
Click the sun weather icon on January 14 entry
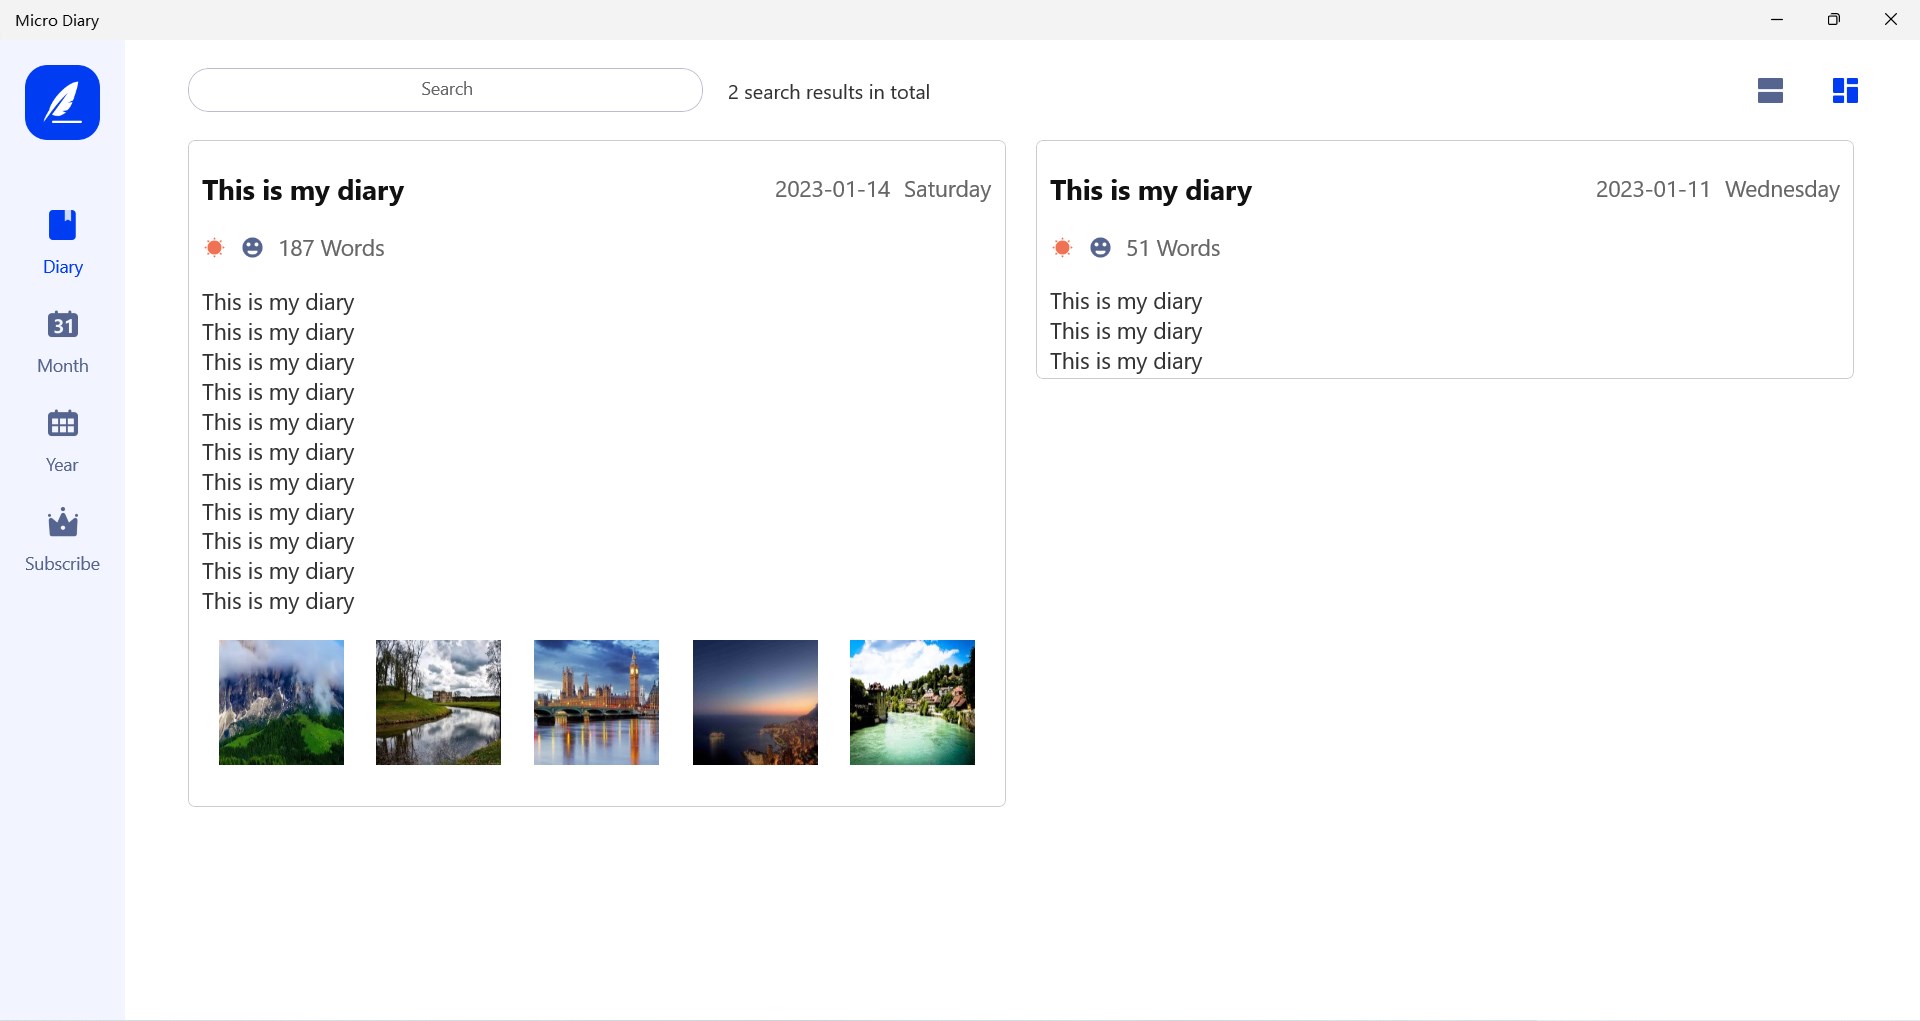coord(213,247)
